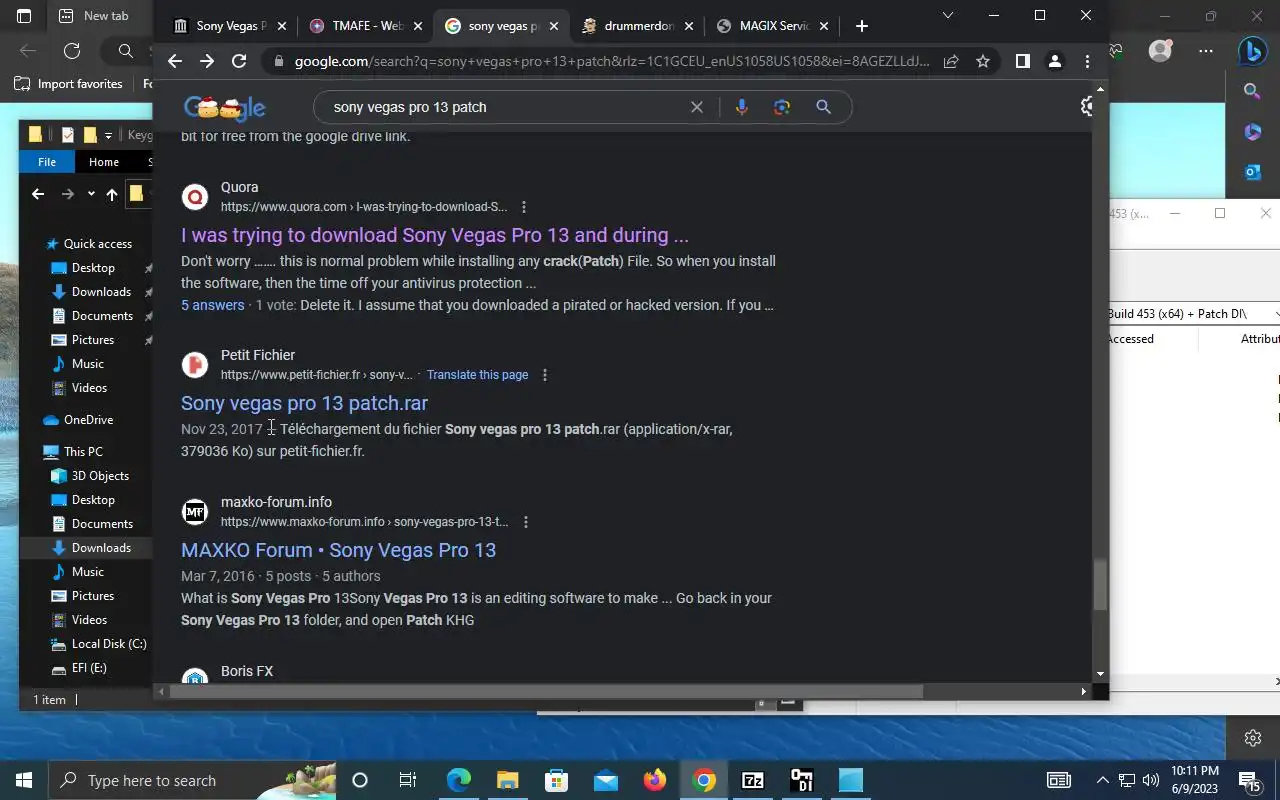
Task: Open File Explorer recent locations dropdown
Action: tap(91, 194)
